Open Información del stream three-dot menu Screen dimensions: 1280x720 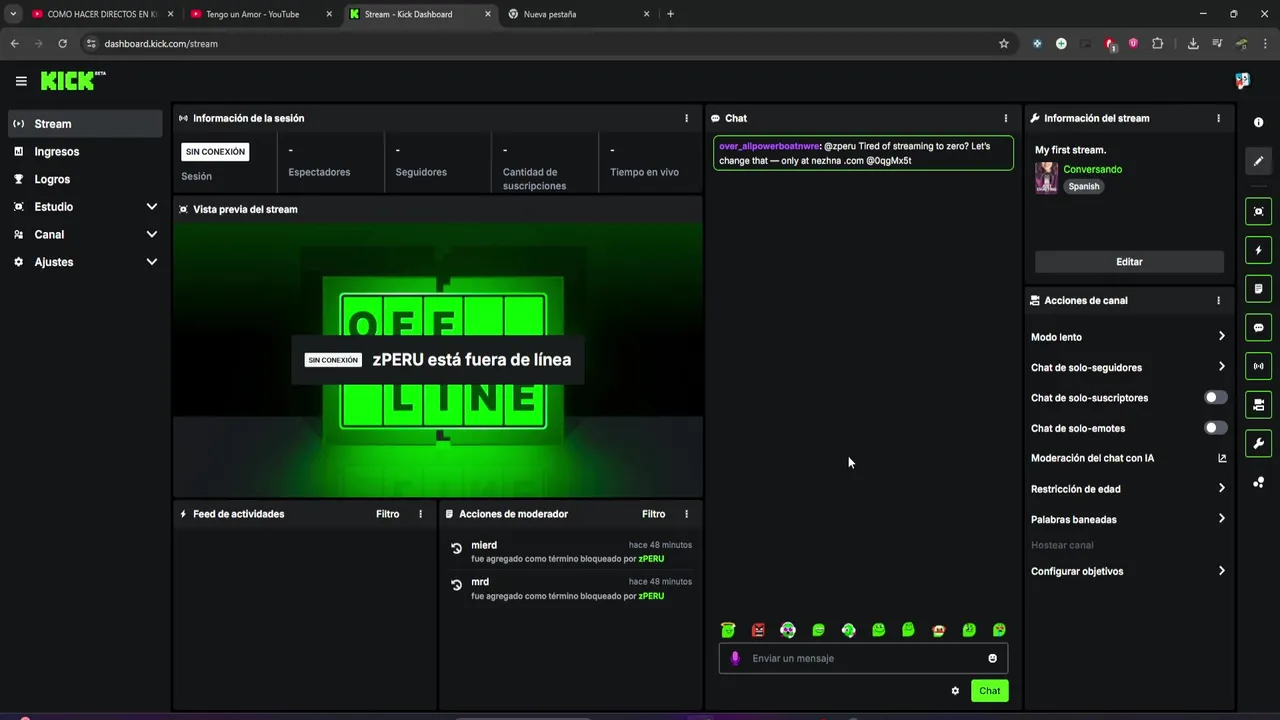(1218, 118)
